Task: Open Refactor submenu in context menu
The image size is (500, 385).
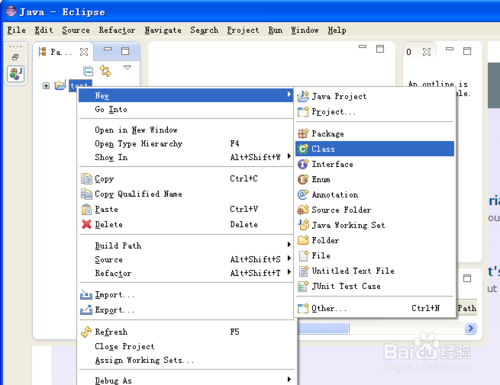Action: point(186,273)
